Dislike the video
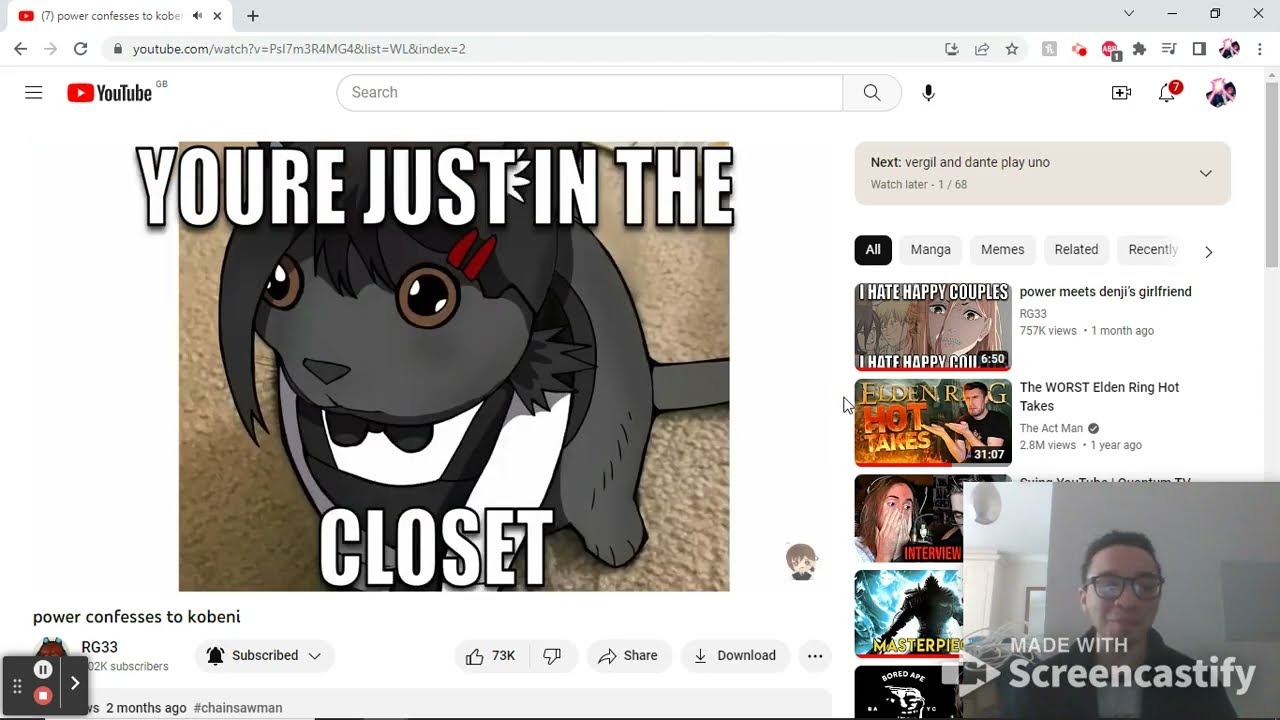 [552, 656]
